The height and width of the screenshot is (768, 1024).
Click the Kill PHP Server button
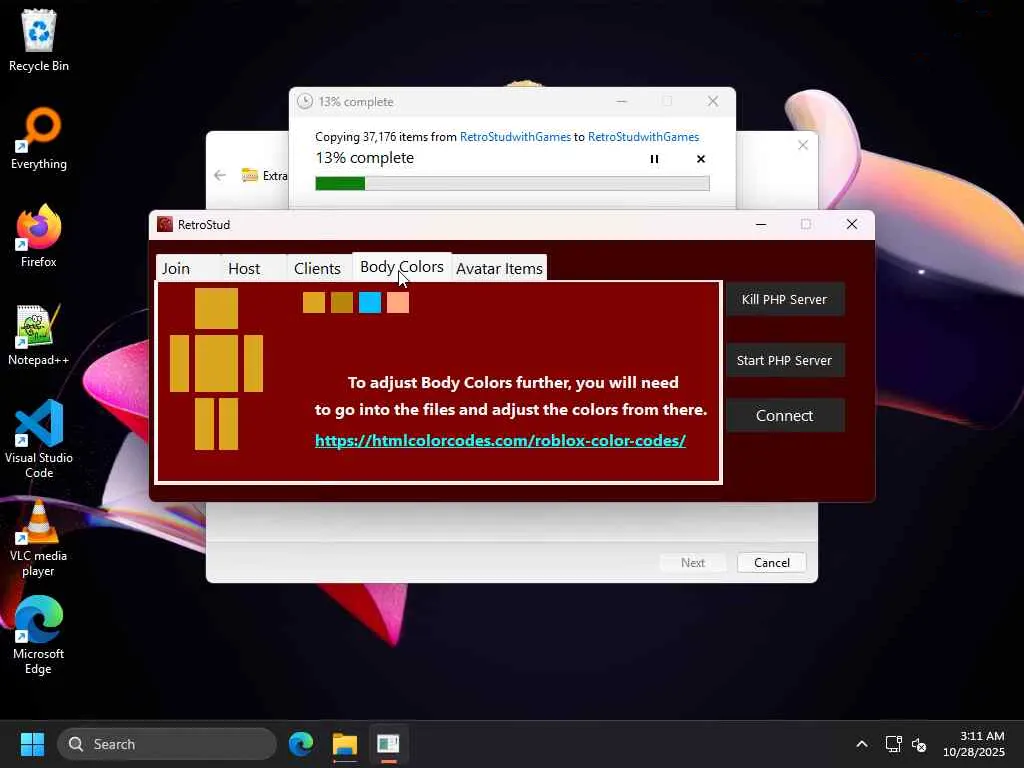(x=784, y=299)
